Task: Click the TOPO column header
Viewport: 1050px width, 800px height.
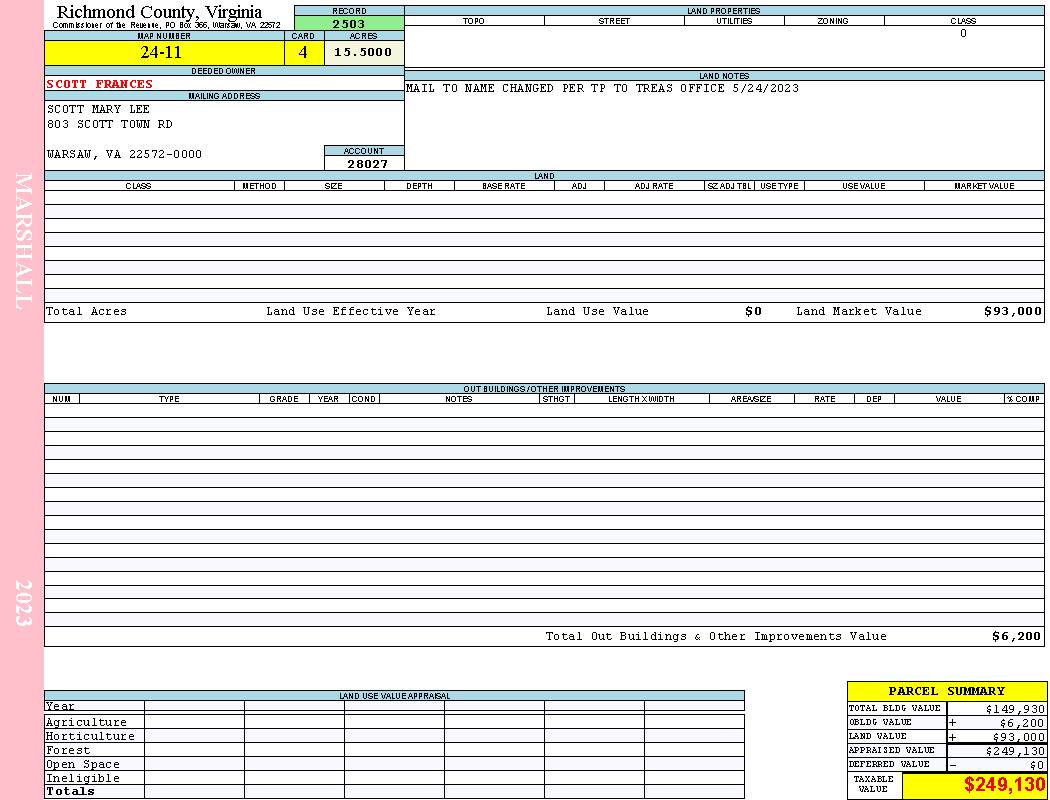Action: pyautogui.click(x=473, y=21)
